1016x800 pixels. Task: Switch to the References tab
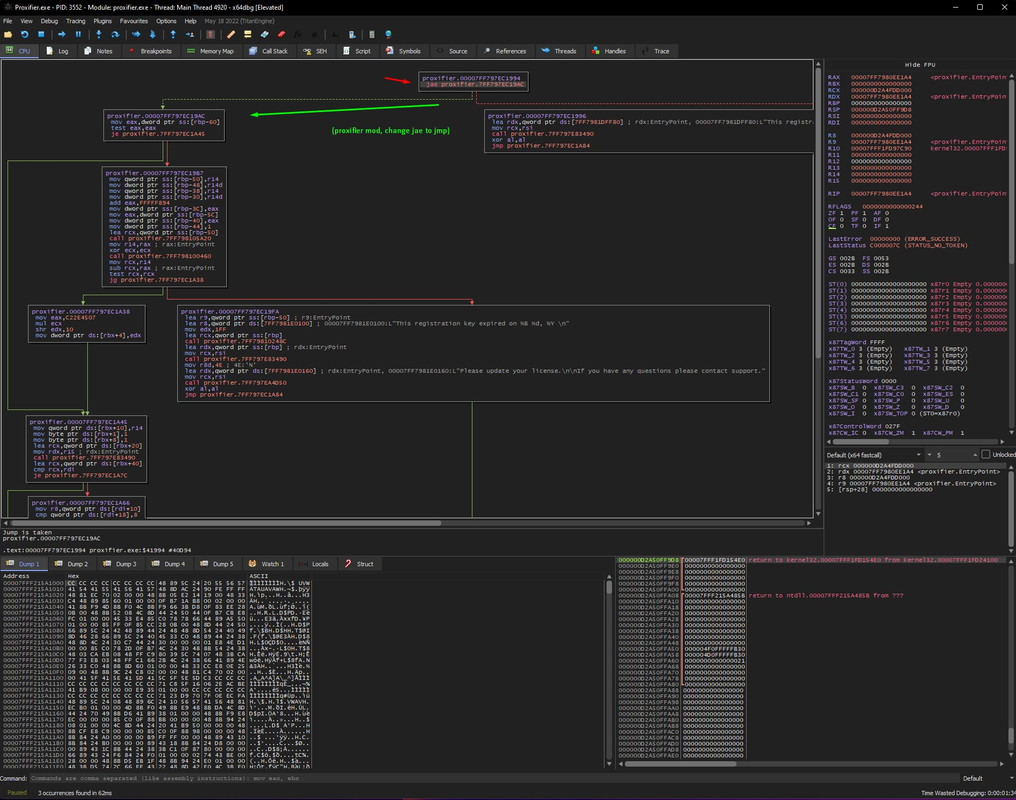[505, 51]
